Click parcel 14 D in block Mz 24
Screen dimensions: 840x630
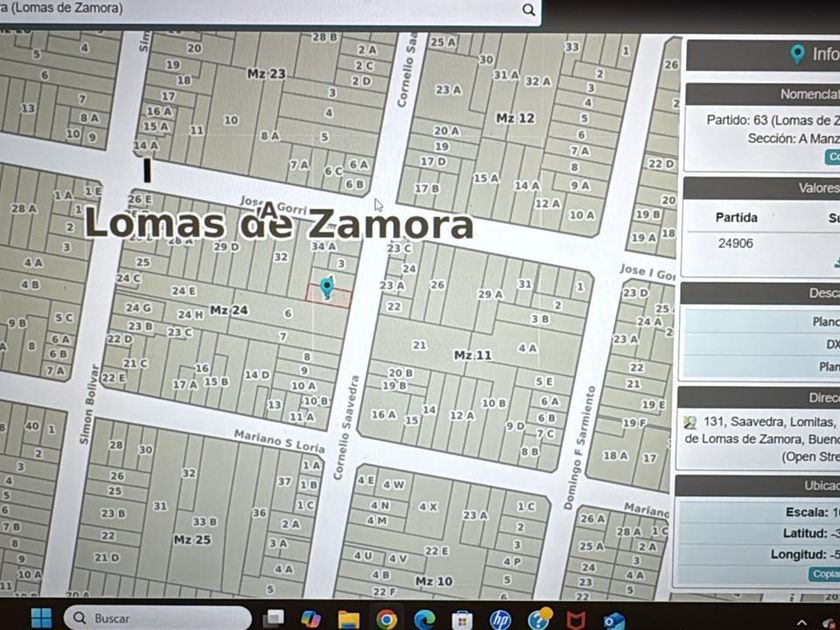257,374
